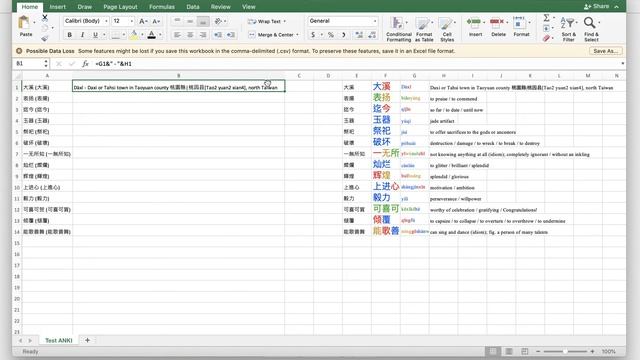The height and width of the screenshot is (360, 640).
Task: Click the Find & Select magnifier icon
Action: click(x=589, y=23)
